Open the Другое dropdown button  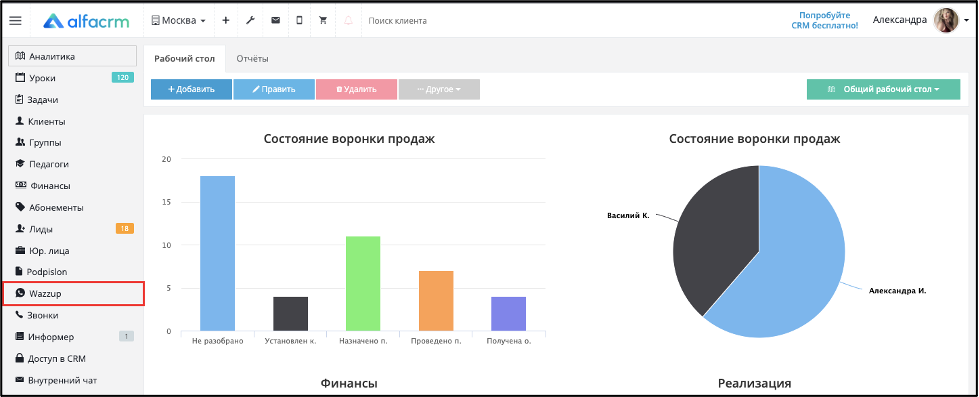(439, 89)
